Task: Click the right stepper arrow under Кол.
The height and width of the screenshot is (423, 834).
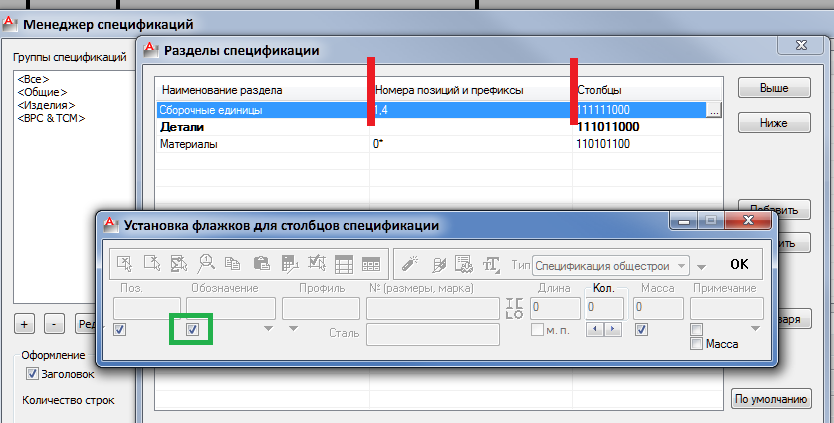Action: pos(612,330)
